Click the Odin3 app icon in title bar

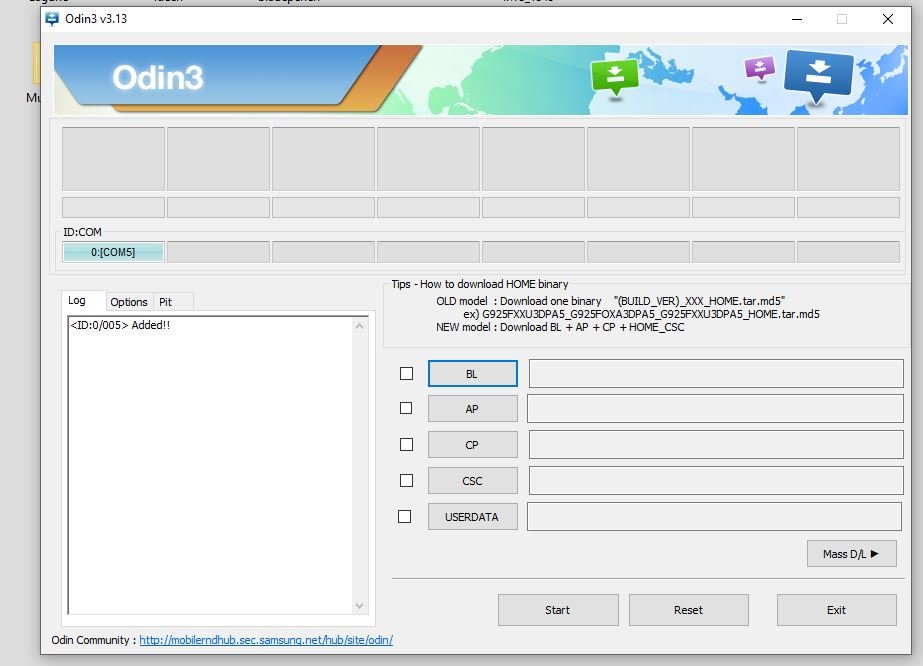pyautogui.click(x=52, y=19)
